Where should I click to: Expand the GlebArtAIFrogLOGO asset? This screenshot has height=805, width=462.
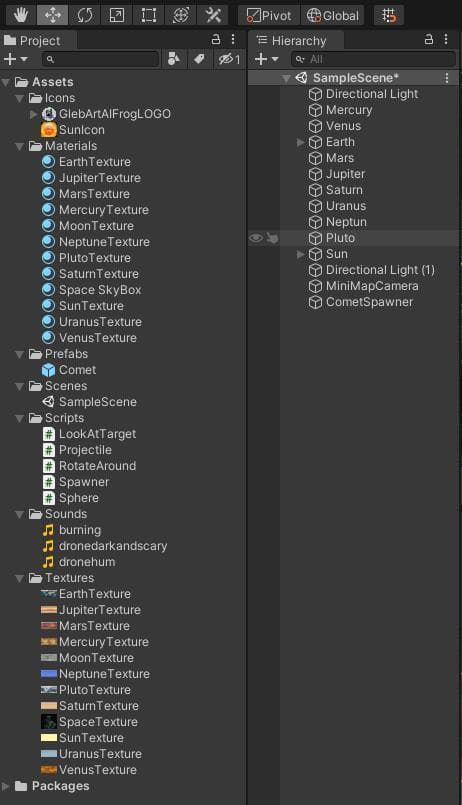33,114
